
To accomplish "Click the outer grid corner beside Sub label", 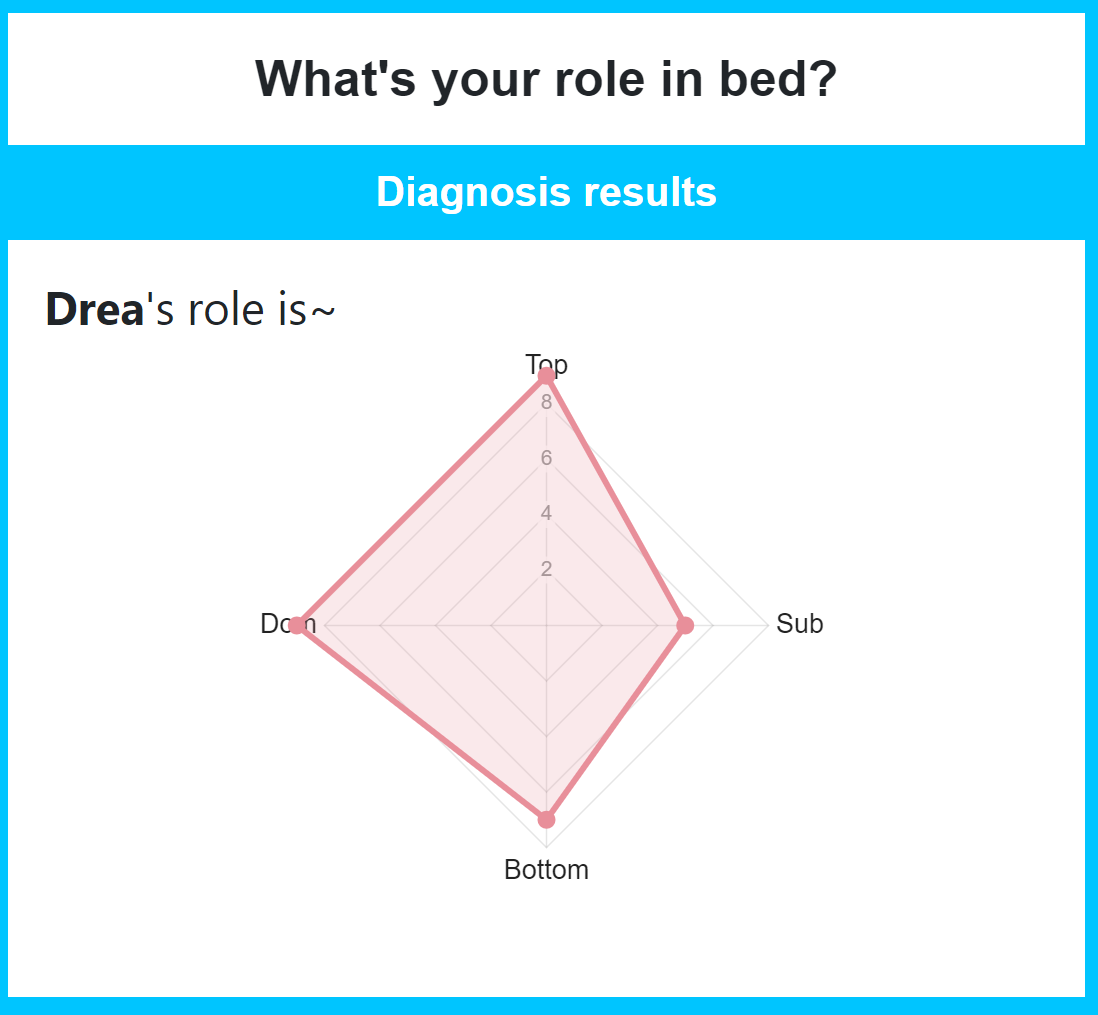I will click(x=768, y=626).
